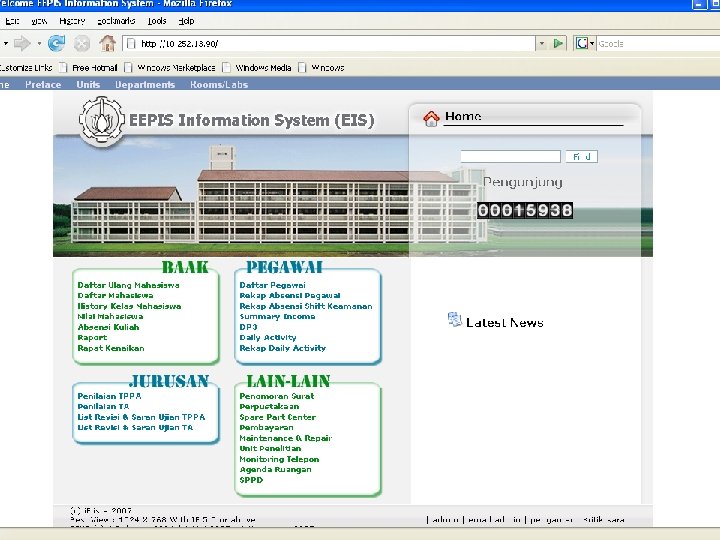Click the Stop loading icon
Image resolution: width=720 pixels, height=540 pixels.
pos(82,44)
